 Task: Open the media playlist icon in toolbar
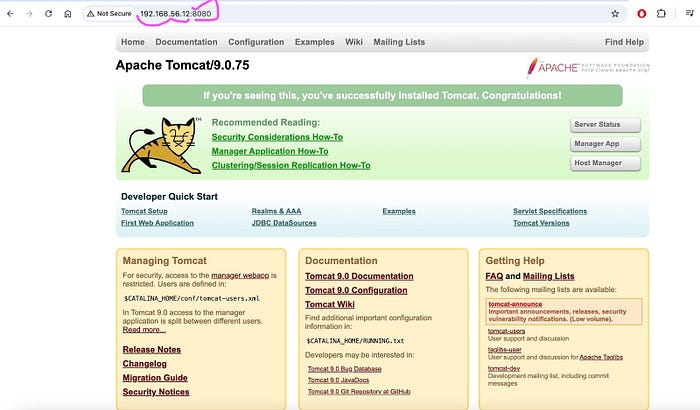[x=689, y=13]
